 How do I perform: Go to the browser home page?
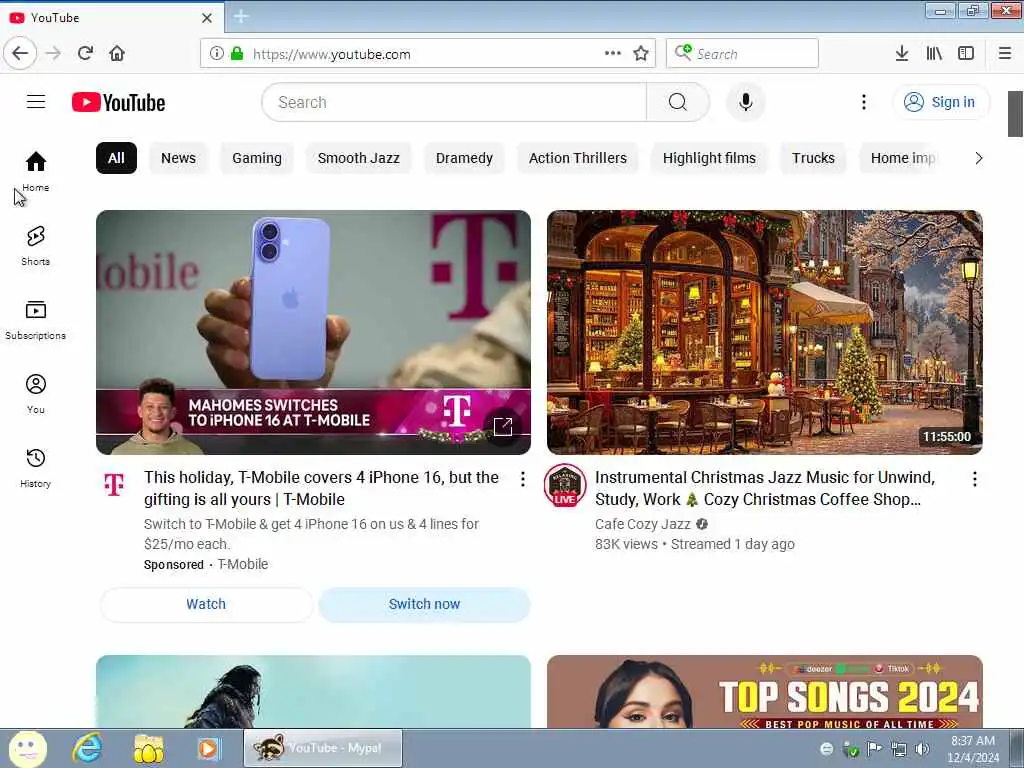click(x=117, y=53)
